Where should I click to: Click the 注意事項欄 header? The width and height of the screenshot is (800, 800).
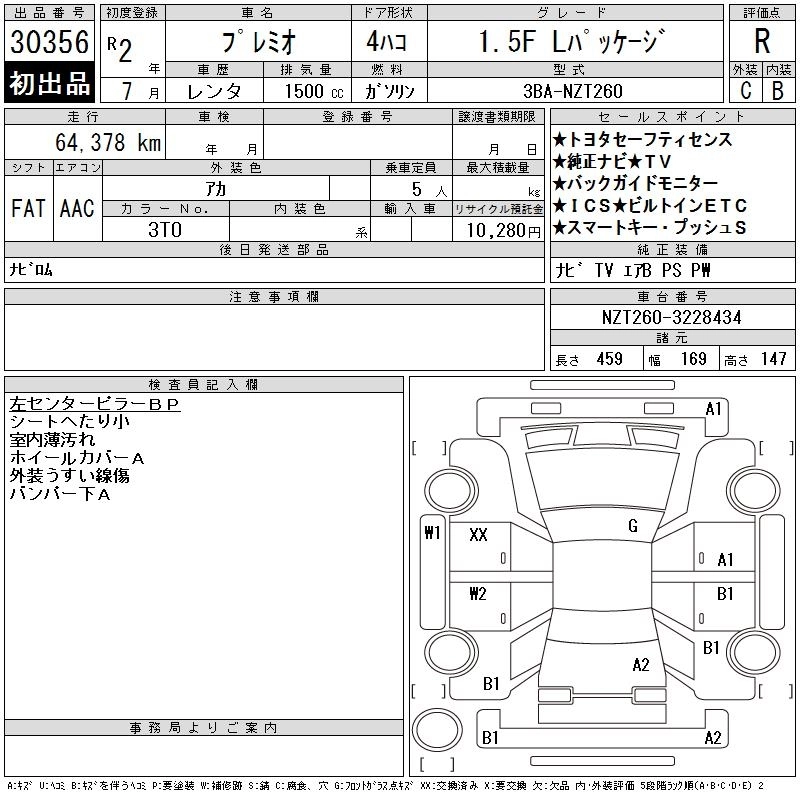point(274,296)
